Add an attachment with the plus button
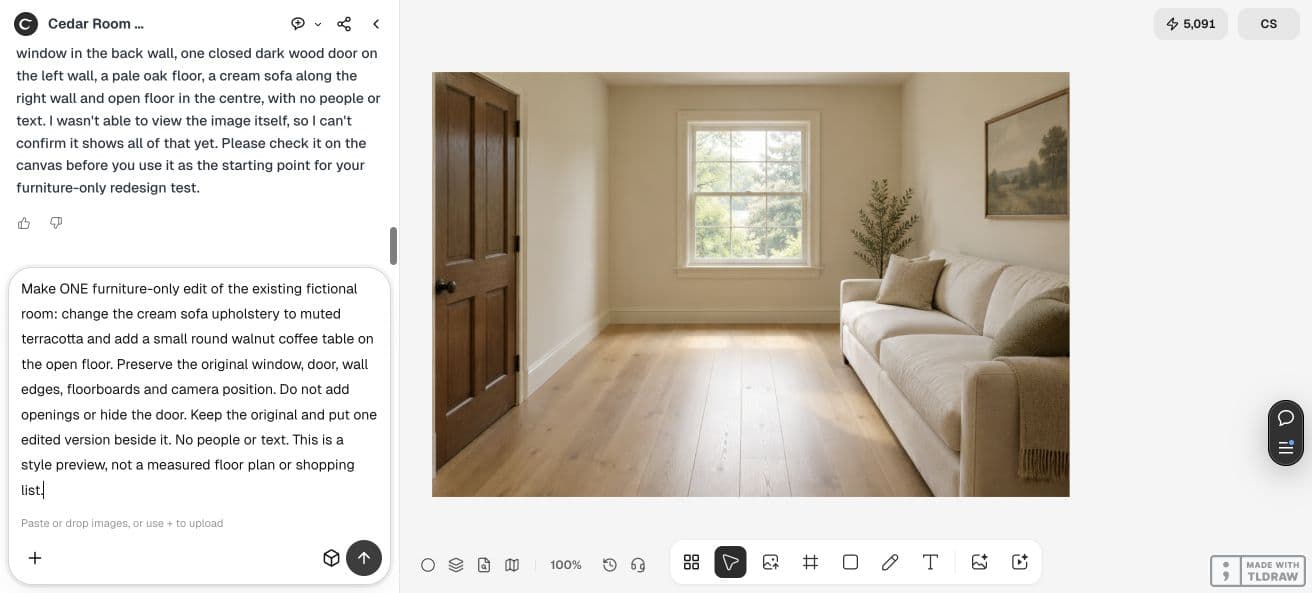 [x=35, y=558]
